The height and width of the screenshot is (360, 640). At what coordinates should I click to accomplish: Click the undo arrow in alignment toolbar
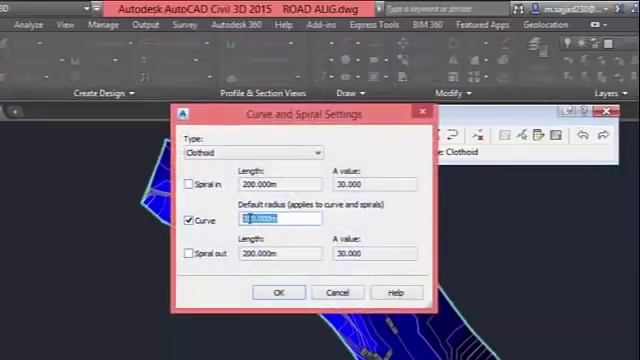(x=583, y=135)
